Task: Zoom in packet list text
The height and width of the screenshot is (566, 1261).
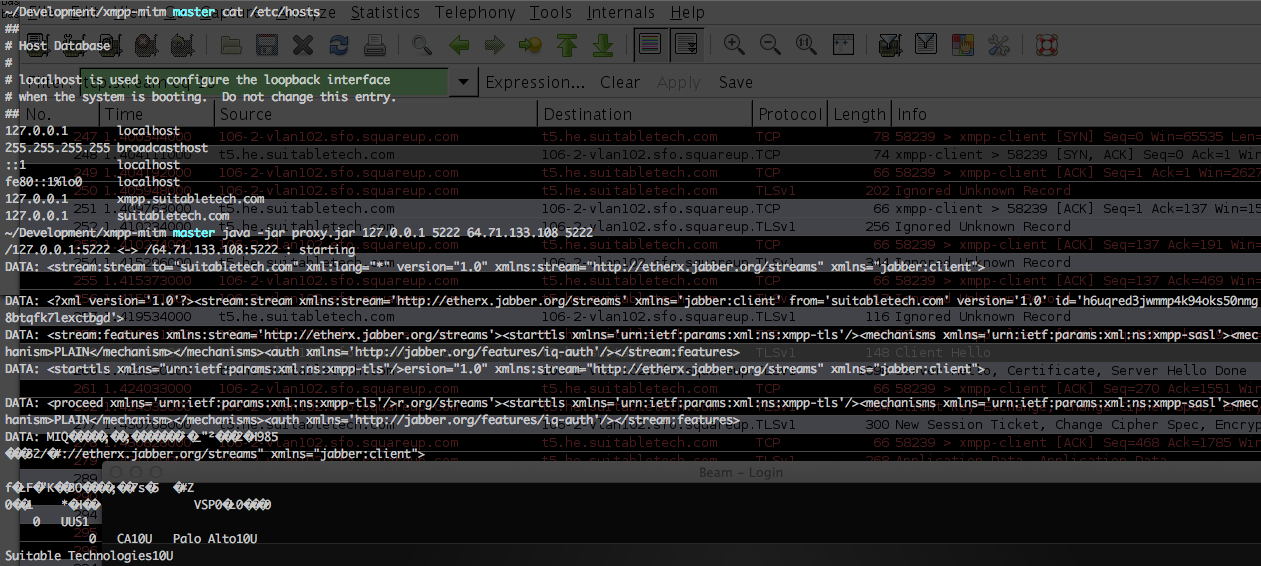Action: [x=734, y=45]
